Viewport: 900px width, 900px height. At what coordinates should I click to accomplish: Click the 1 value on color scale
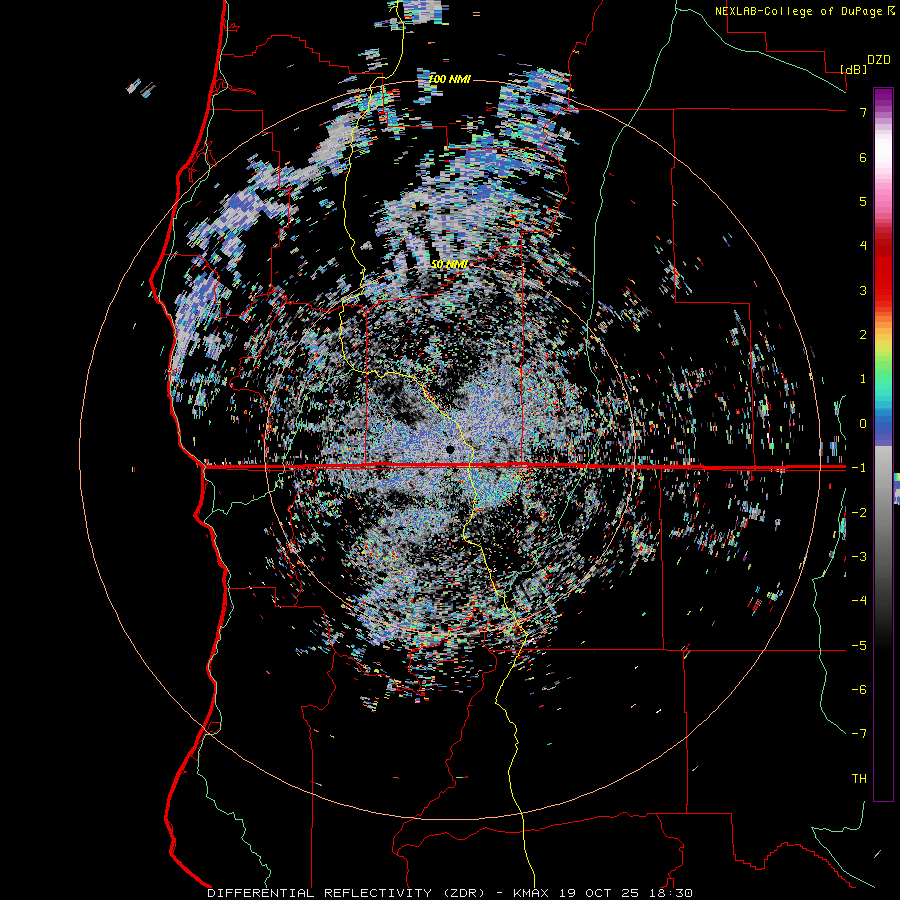[863, 379]
